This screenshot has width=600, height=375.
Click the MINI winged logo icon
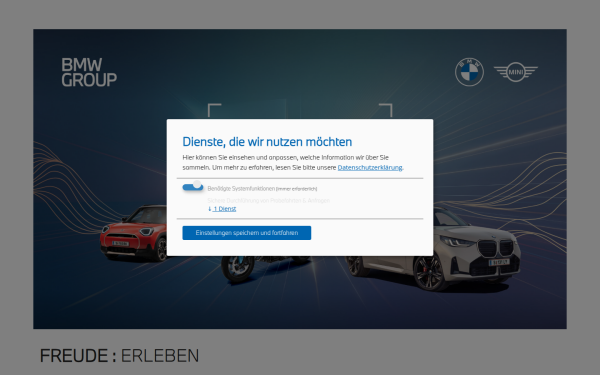pos(515,72)
